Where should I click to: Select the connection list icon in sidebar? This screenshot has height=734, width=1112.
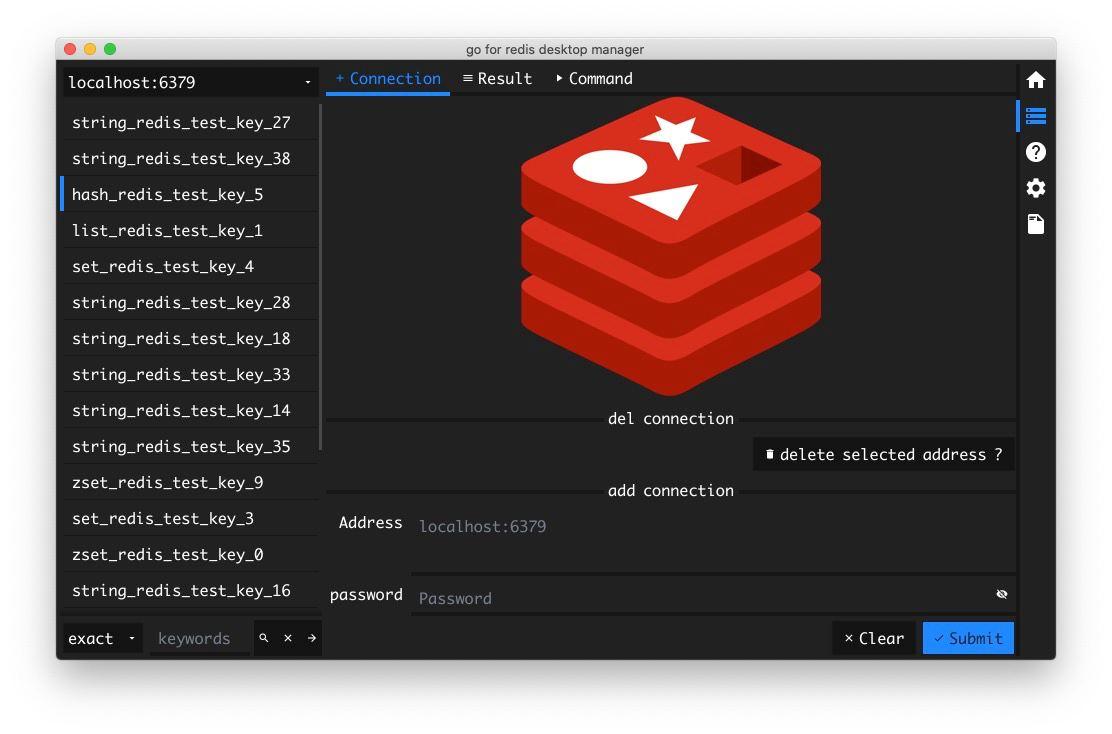[1035, 116]
